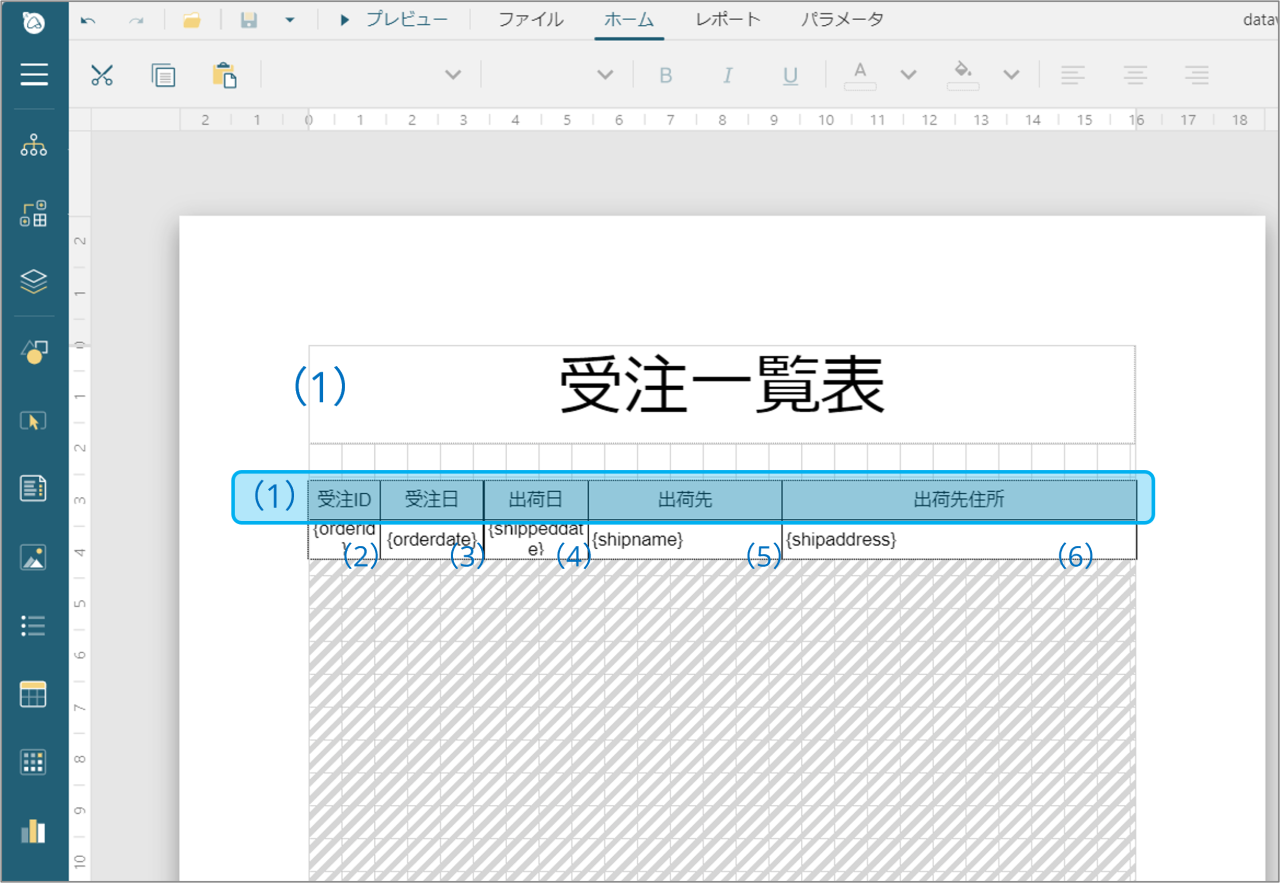Image resolution: width=1280 pixels, height=883 pixels.
Task: Select the {orderdate} detail cell
Action: (x=432, y=540)
